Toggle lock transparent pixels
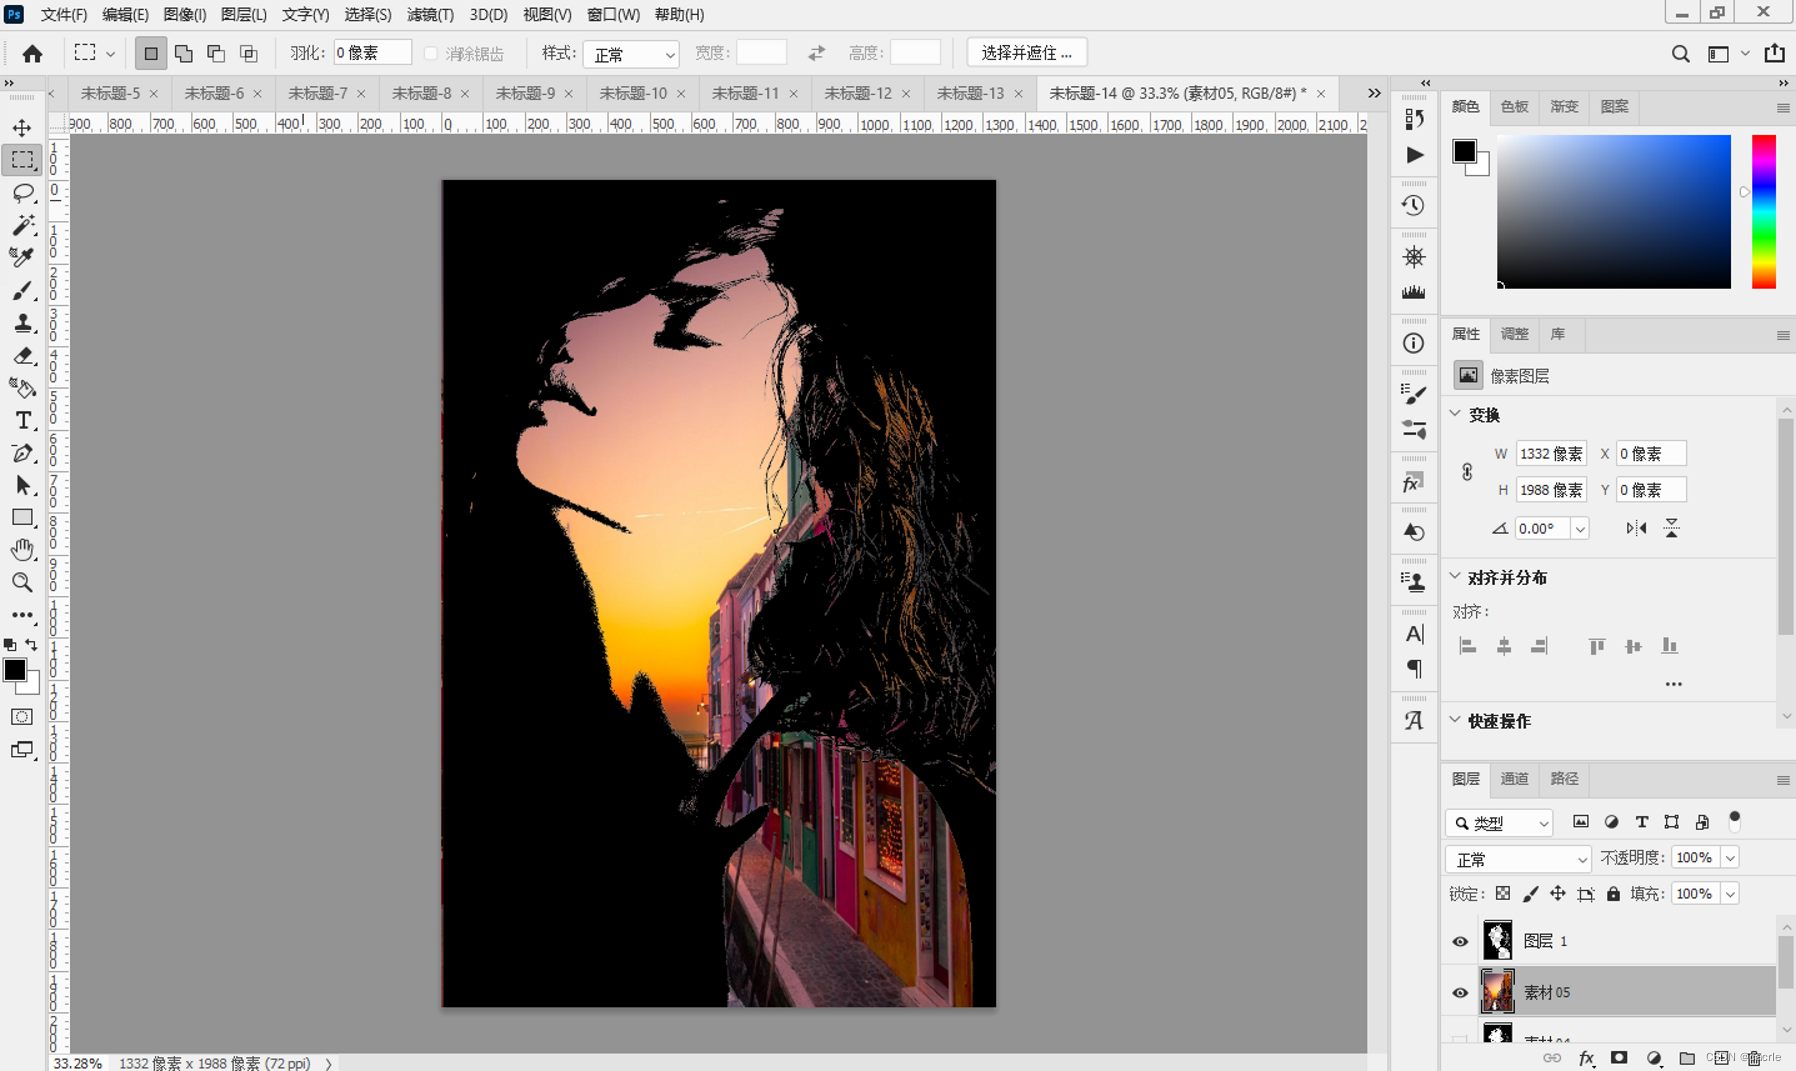Screen dimensions: 1796x1071 pyautogui.click(x=1502, y=894)
